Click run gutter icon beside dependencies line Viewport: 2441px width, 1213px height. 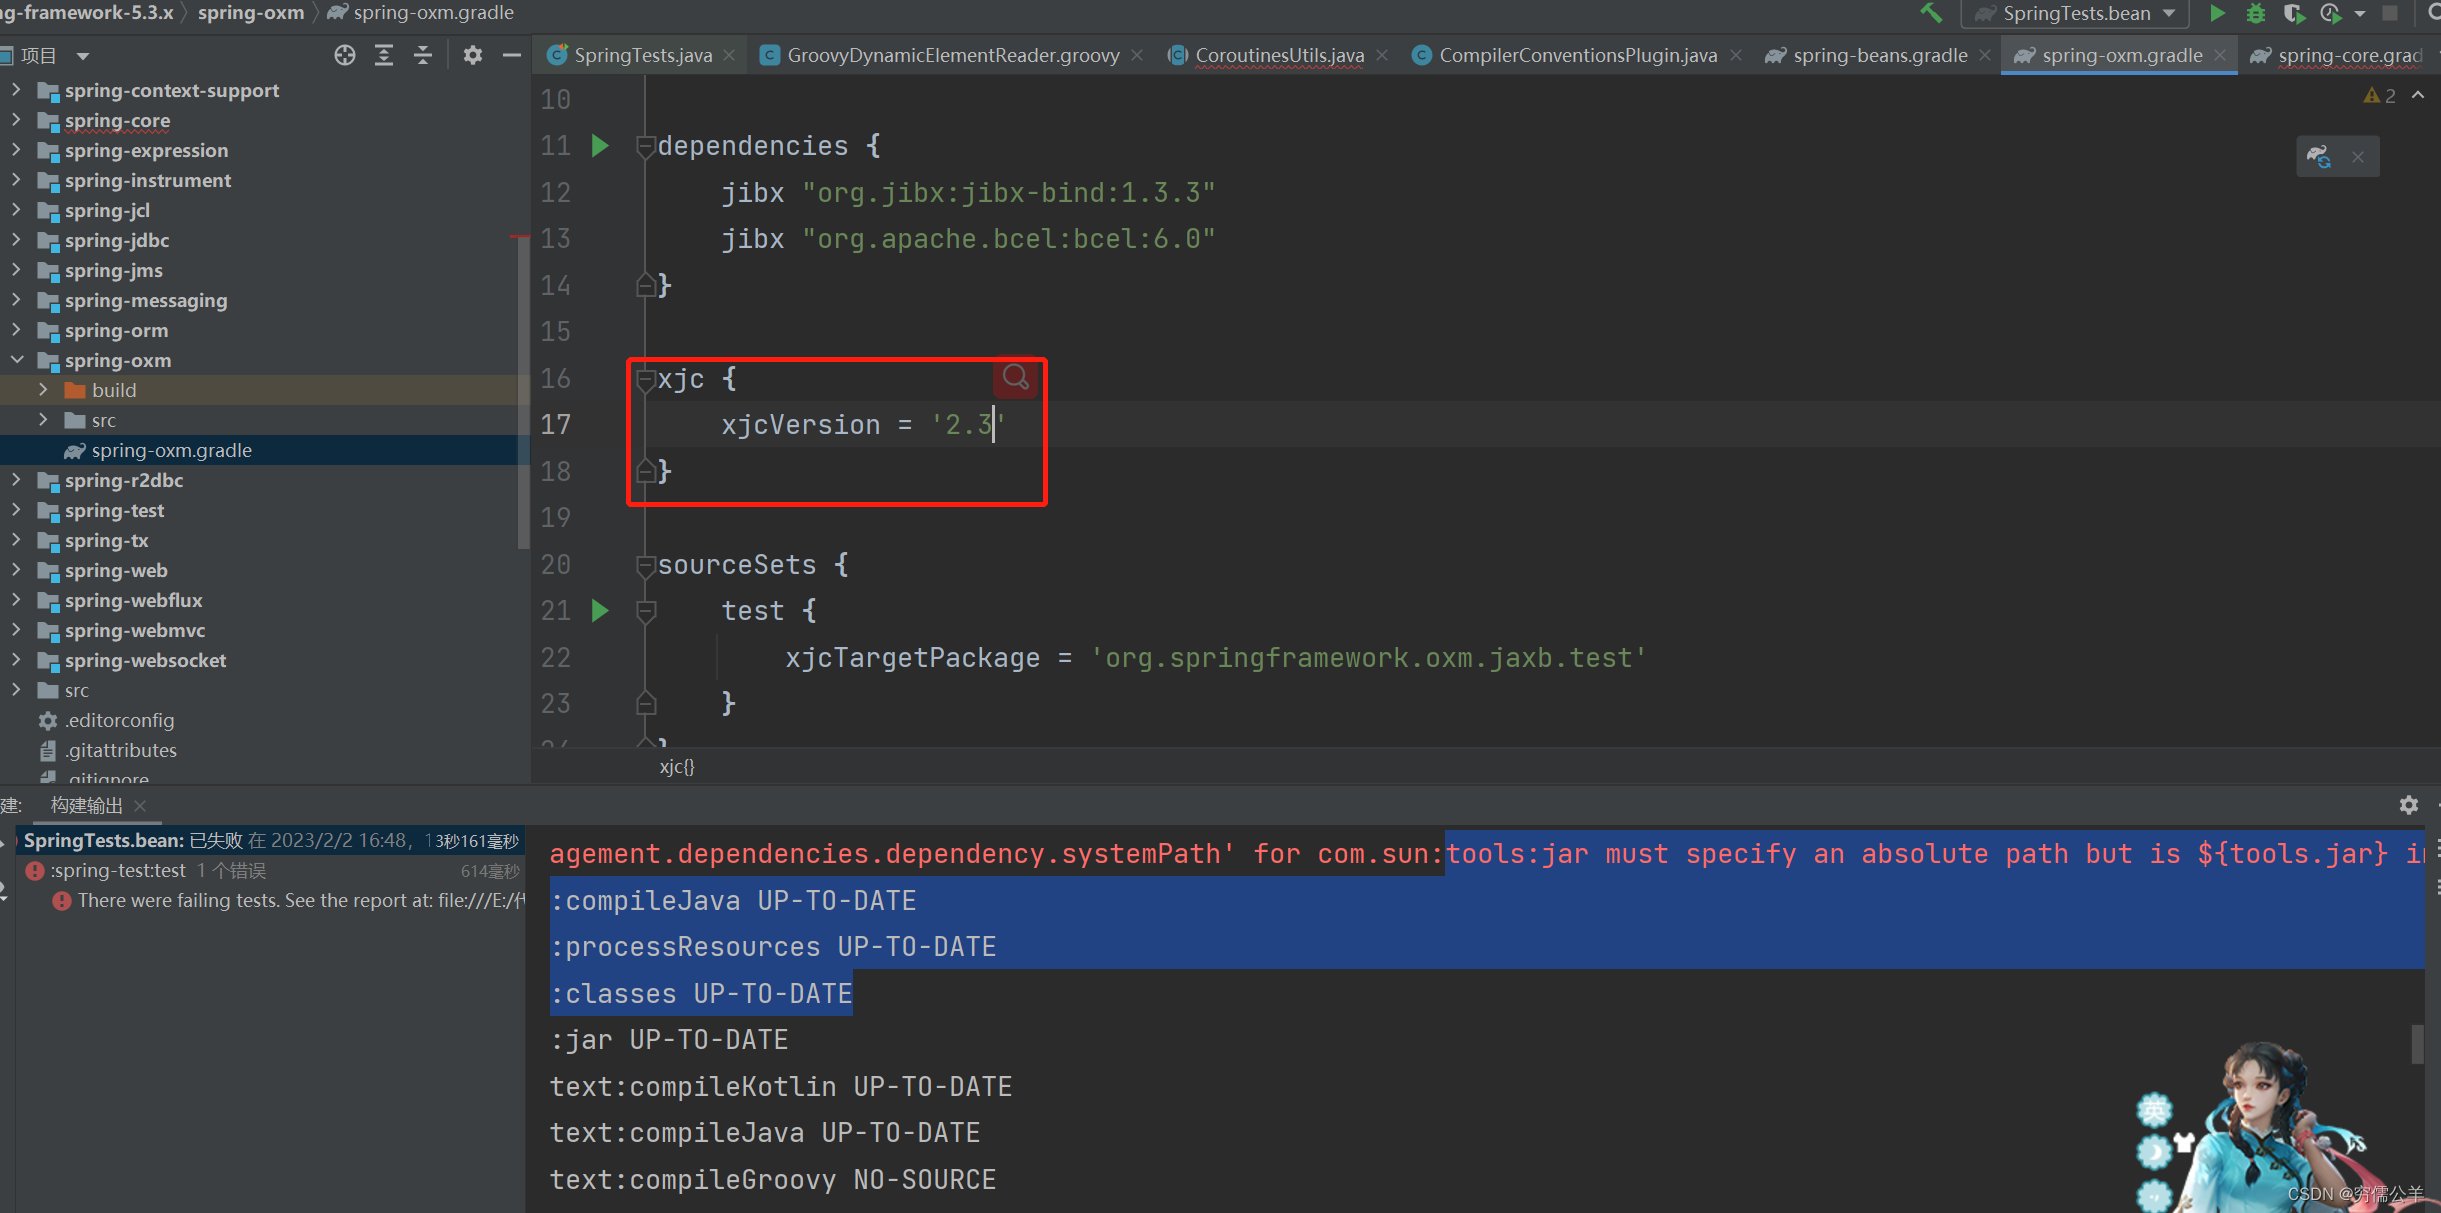pos(600,146)
